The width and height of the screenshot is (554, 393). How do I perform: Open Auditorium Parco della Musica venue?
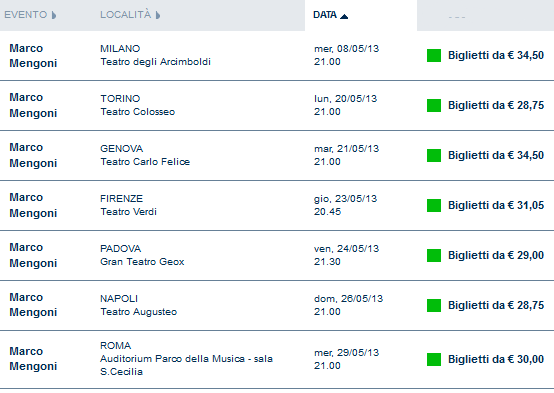pos(186,359)
